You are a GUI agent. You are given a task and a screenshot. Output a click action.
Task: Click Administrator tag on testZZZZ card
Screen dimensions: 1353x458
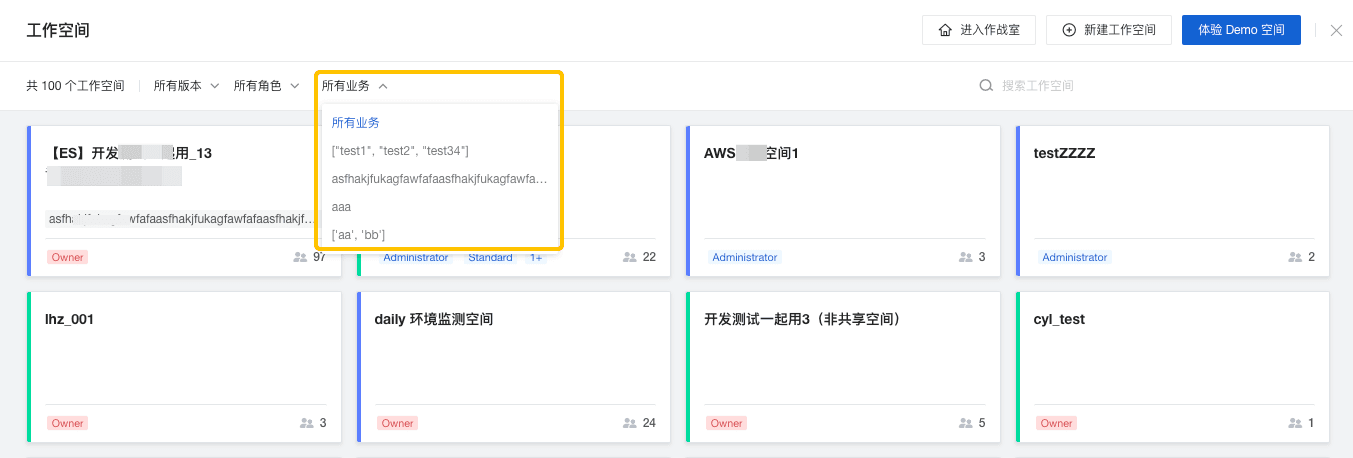pyautogui.click(x=1075, y=257)
